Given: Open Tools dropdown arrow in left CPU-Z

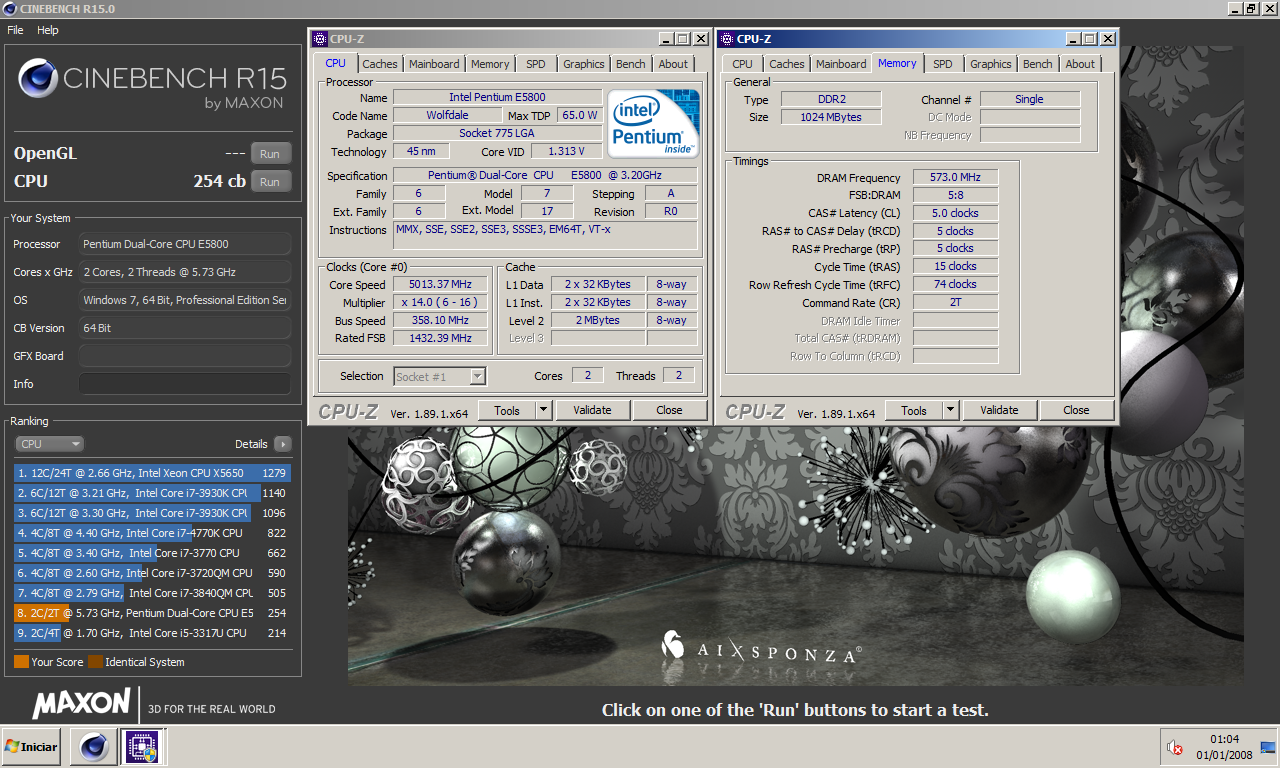Looking at the screenshot, I should click(543, 410).
